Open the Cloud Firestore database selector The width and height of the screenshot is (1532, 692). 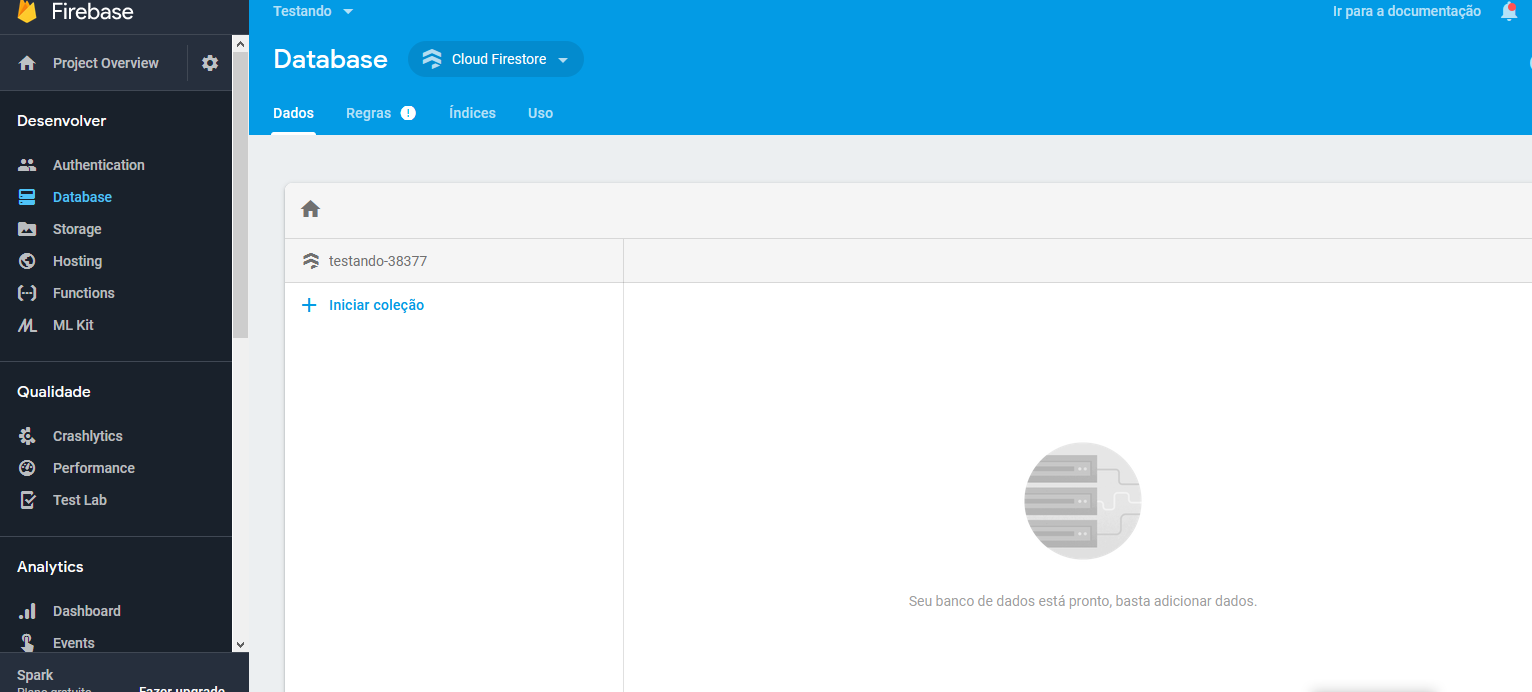[x=495, y=59]
